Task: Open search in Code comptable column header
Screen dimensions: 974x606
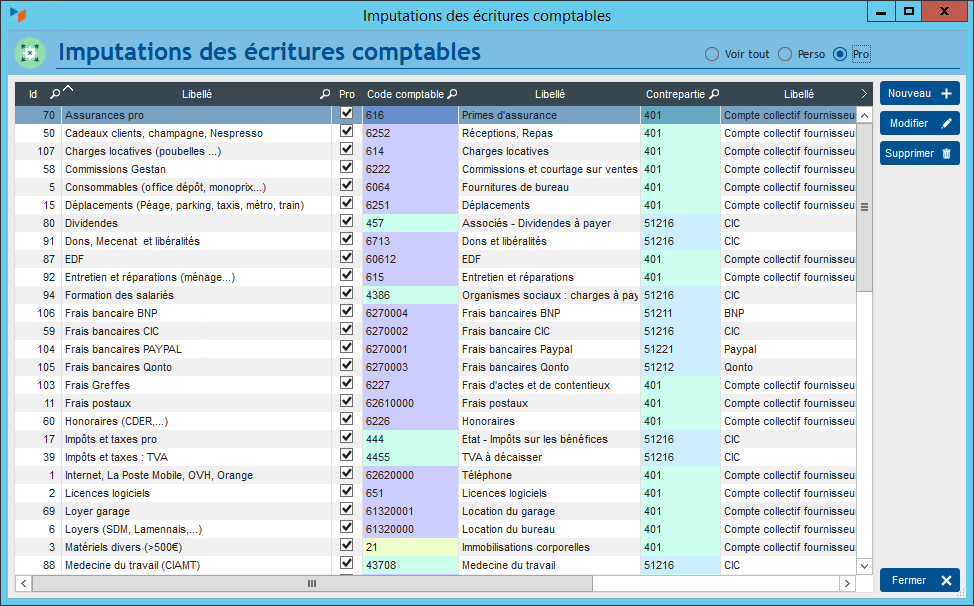Action: pos(452,94)
